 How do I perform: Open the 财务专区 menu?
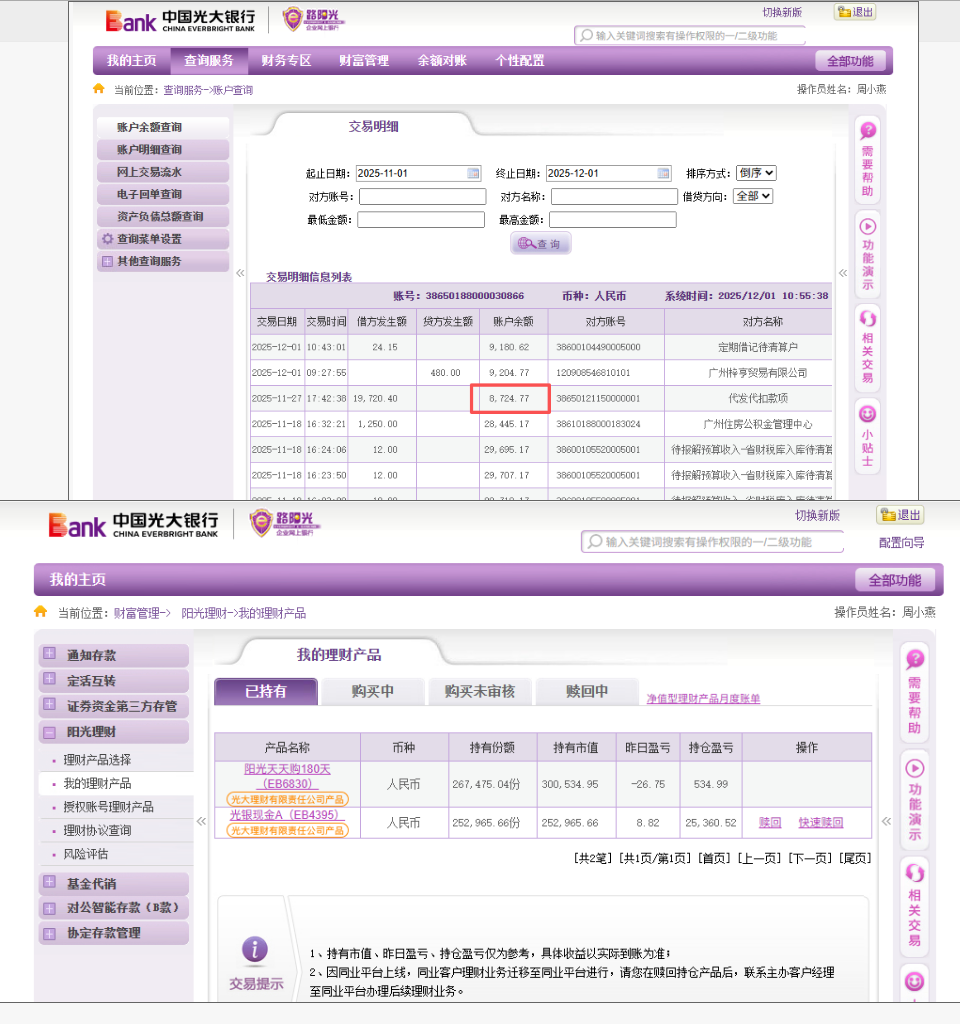[286, 61]
